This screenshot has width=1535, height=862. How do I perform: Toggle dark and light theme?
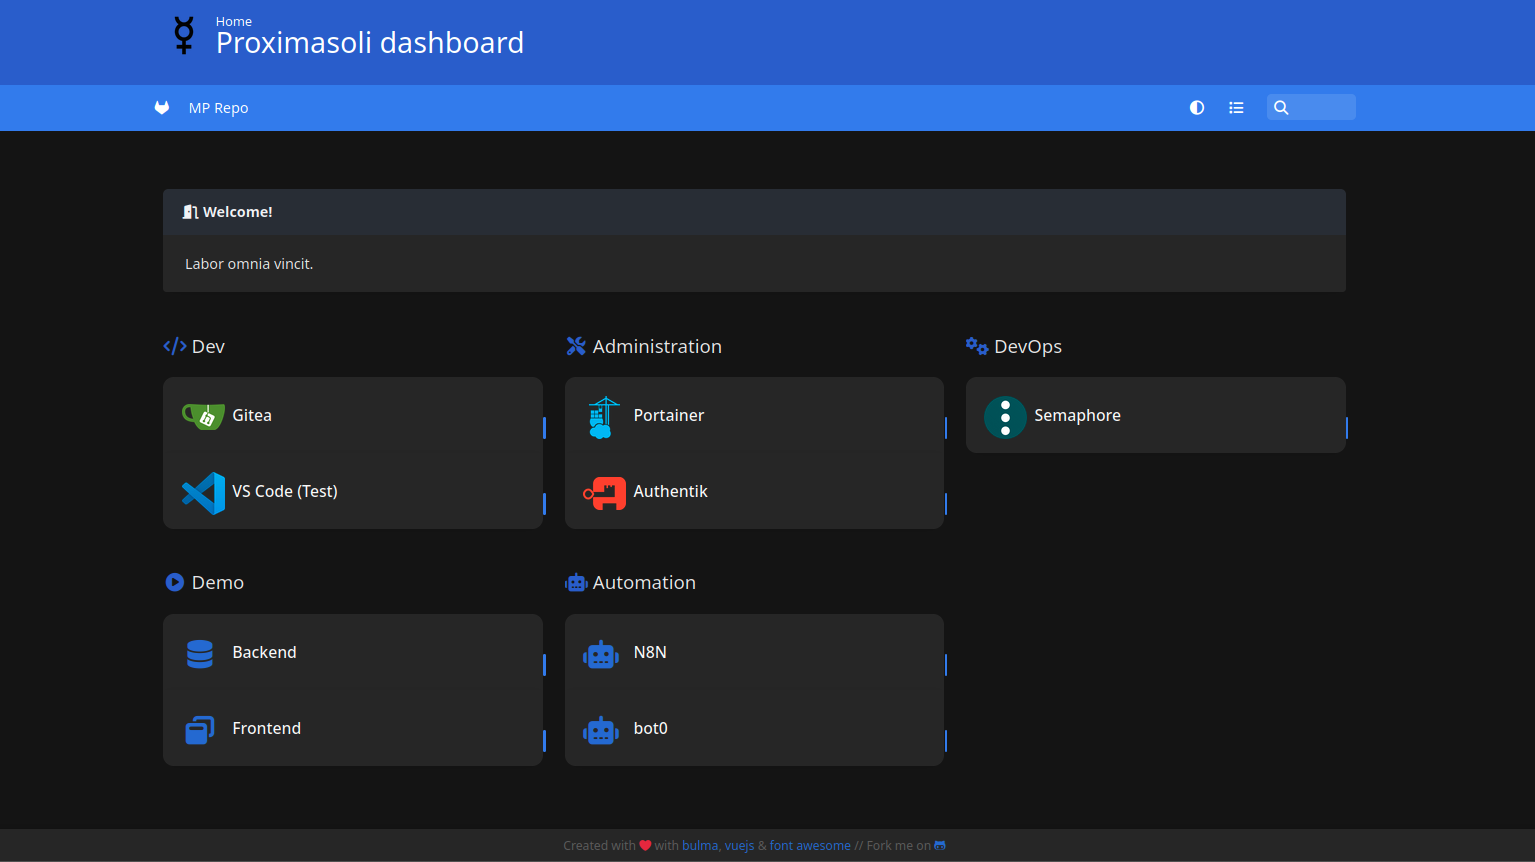[x=1197, y=108]
